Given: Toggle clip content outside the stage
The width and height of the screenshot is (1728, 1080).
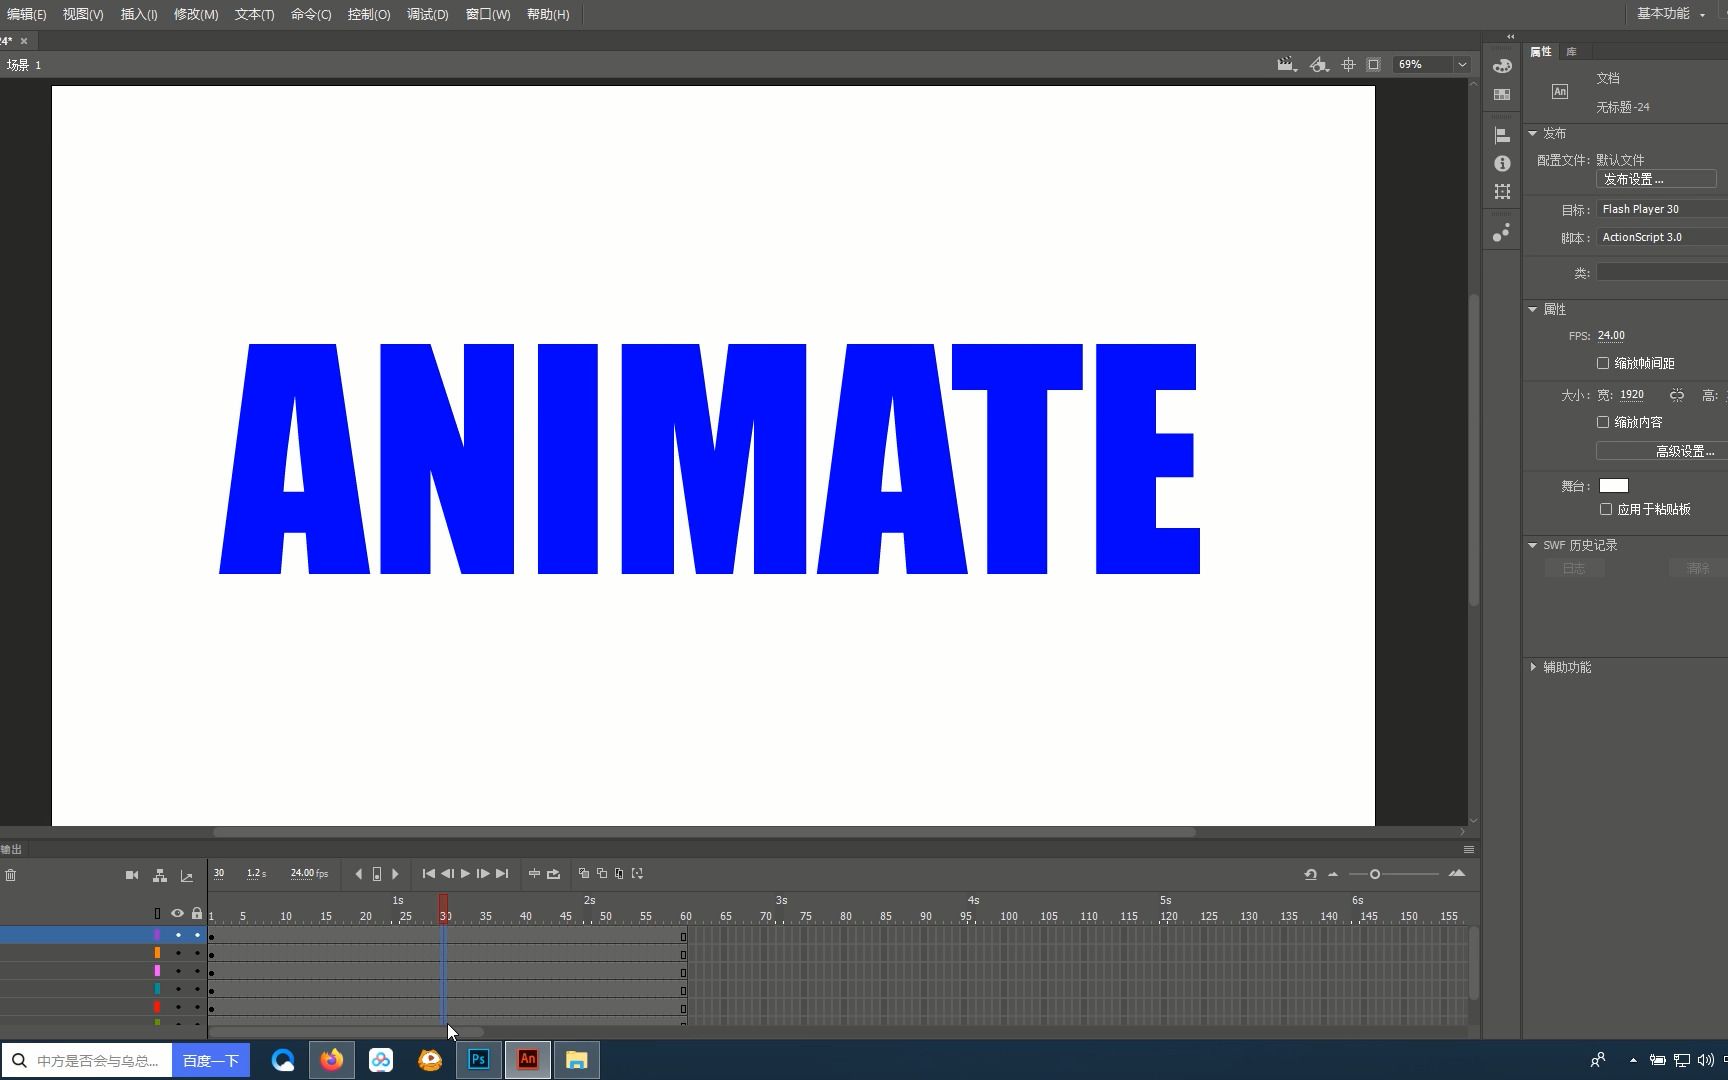Looking at the screenshot, I should 1374,64.
